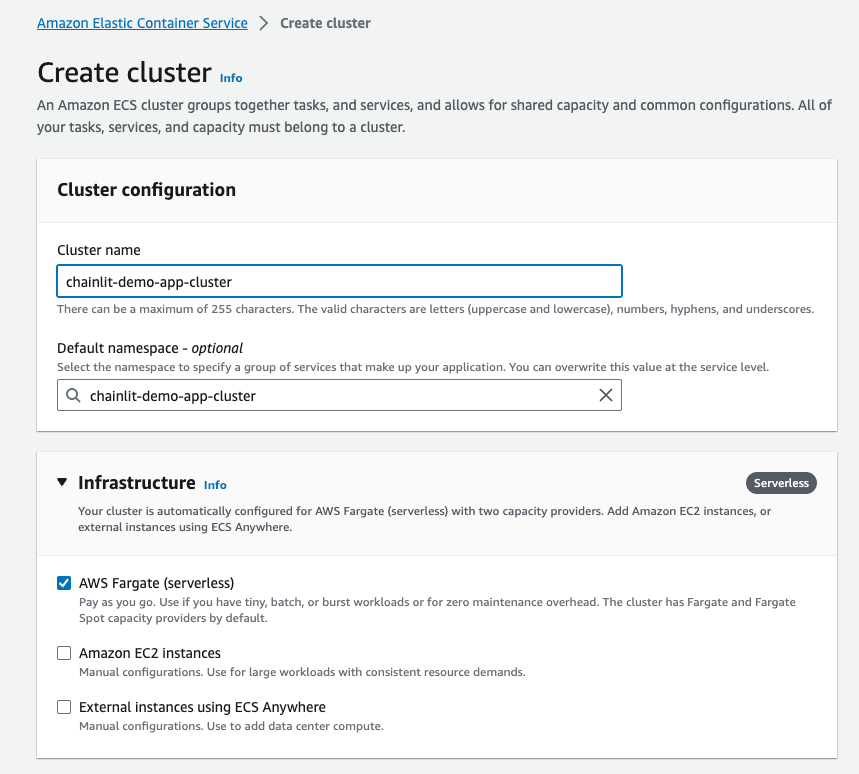Check External instances using ECS Anywhere
Viewport: 859px width, 774px height.
(x=64, y=707)
